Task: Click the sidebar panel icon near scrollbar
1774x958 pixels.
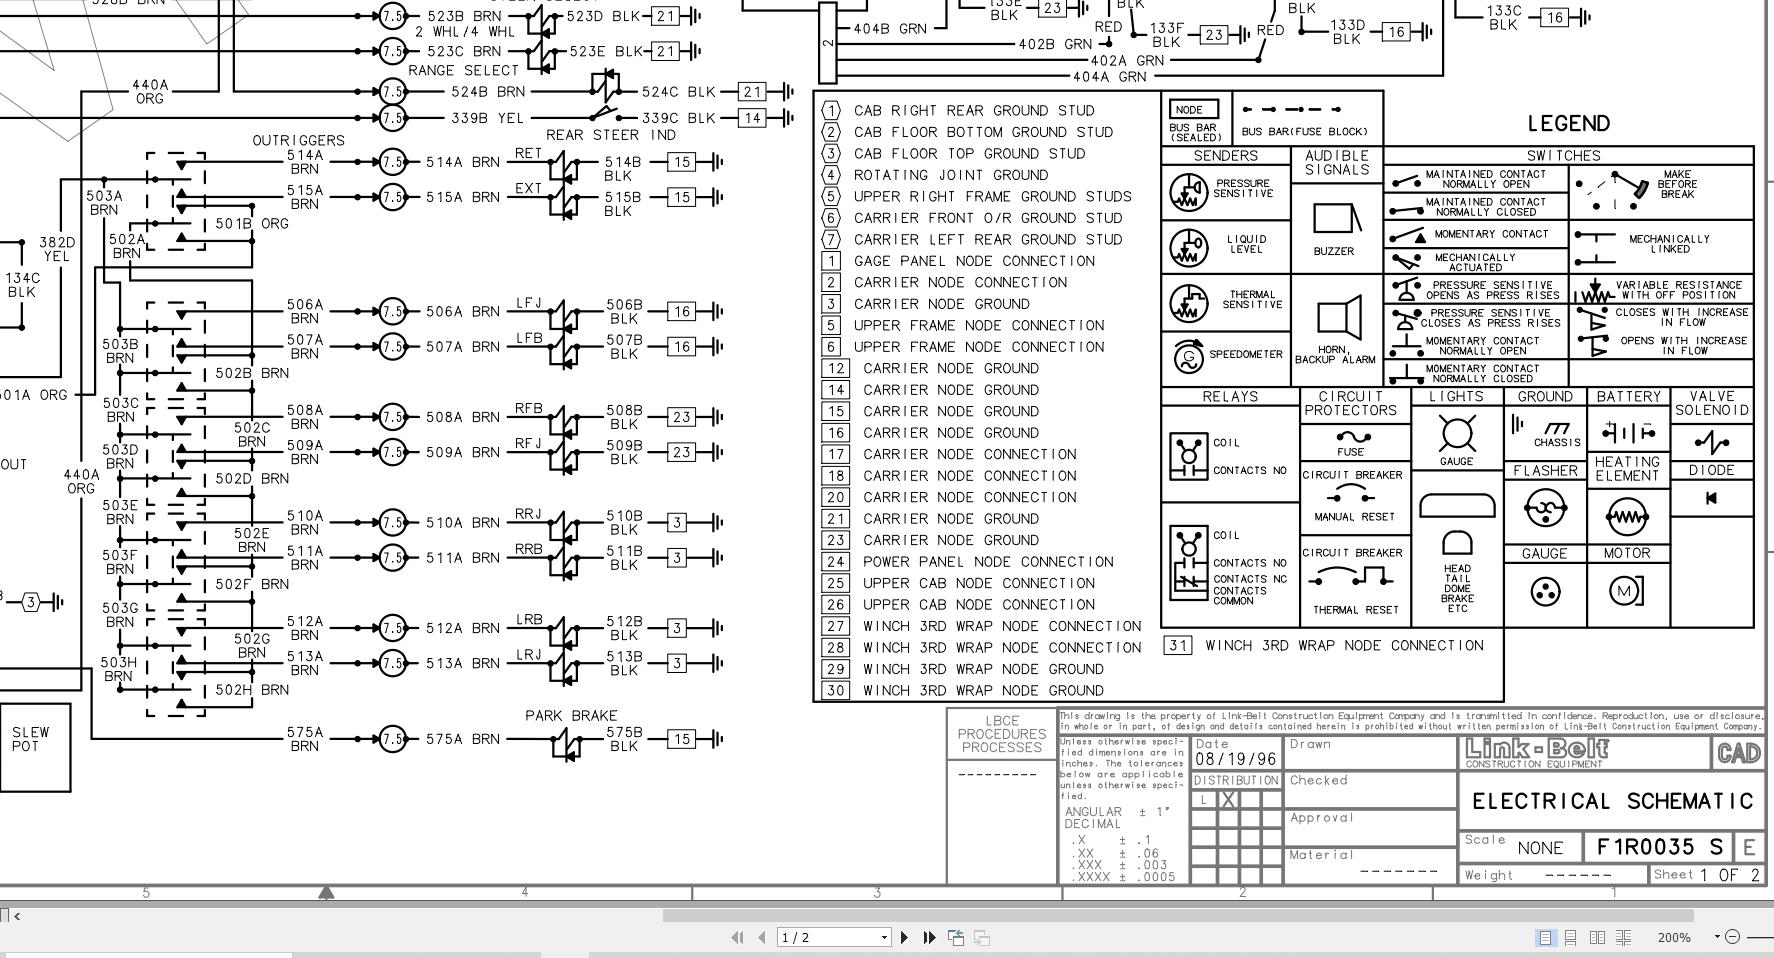Action: [x=5, y=914]
